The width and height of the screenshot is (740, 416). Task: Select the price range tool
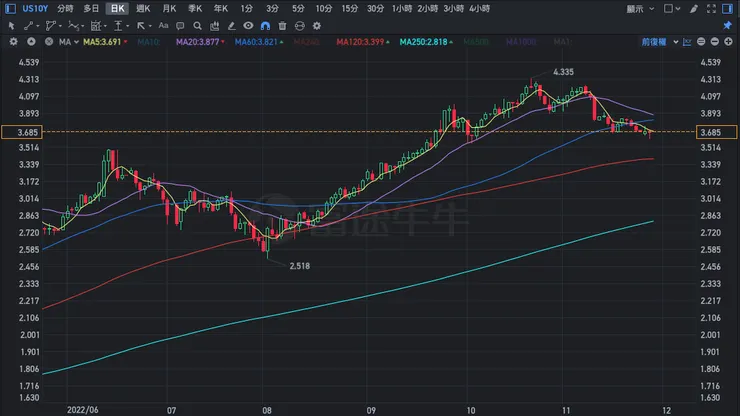coord(118,26)
